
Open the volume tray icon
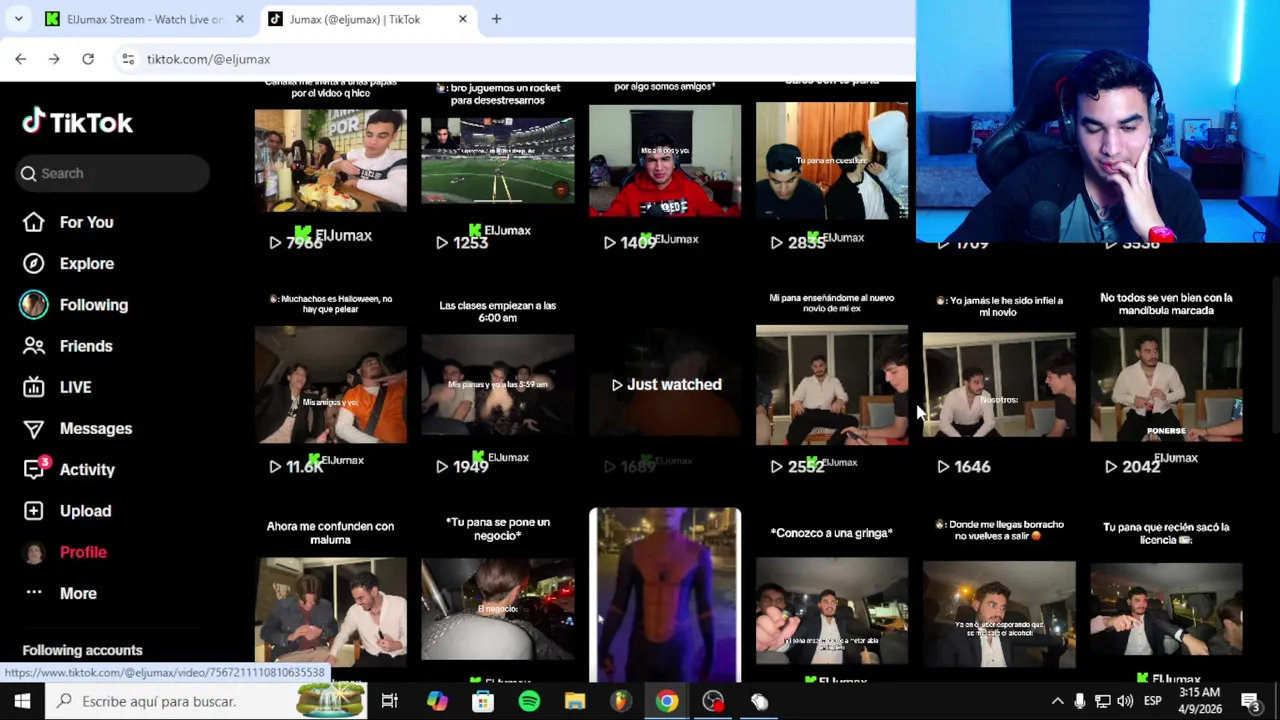1125,701
